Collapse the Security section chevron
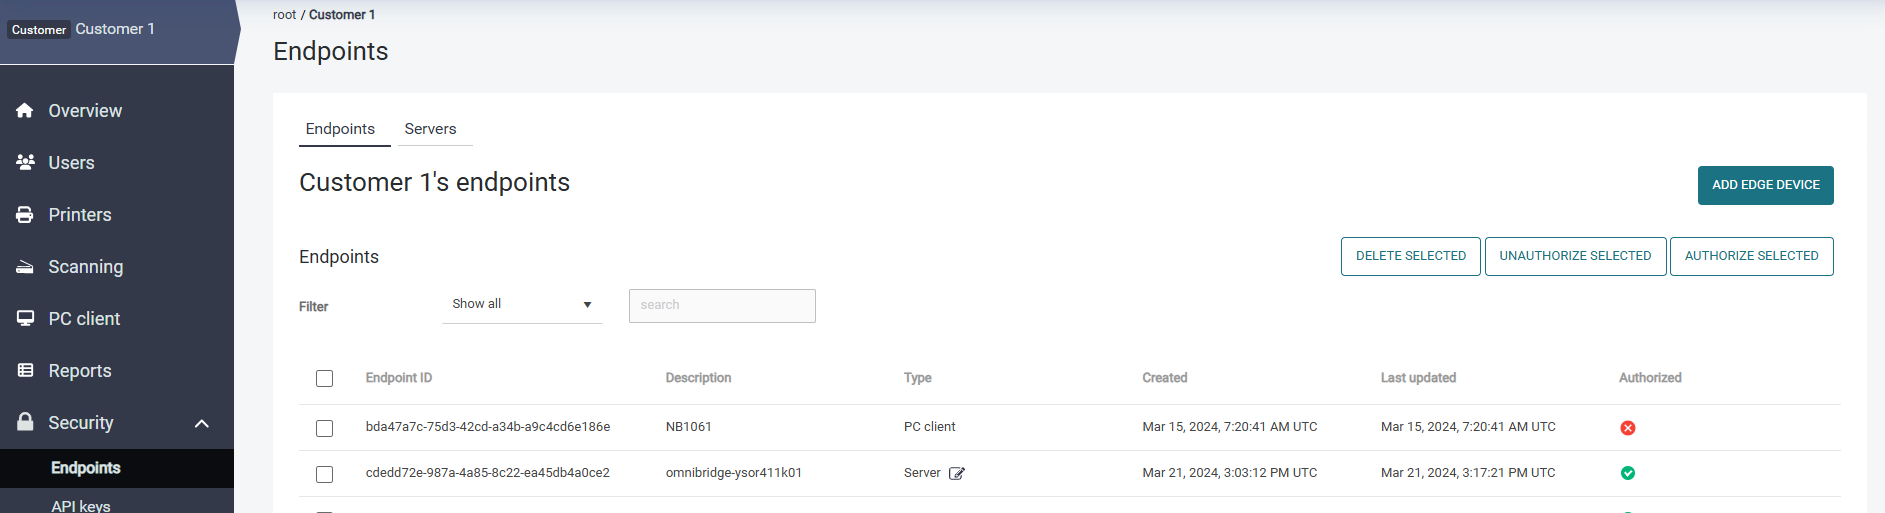This screenshot has height=513, width=1885. click(x=202, y=423)
